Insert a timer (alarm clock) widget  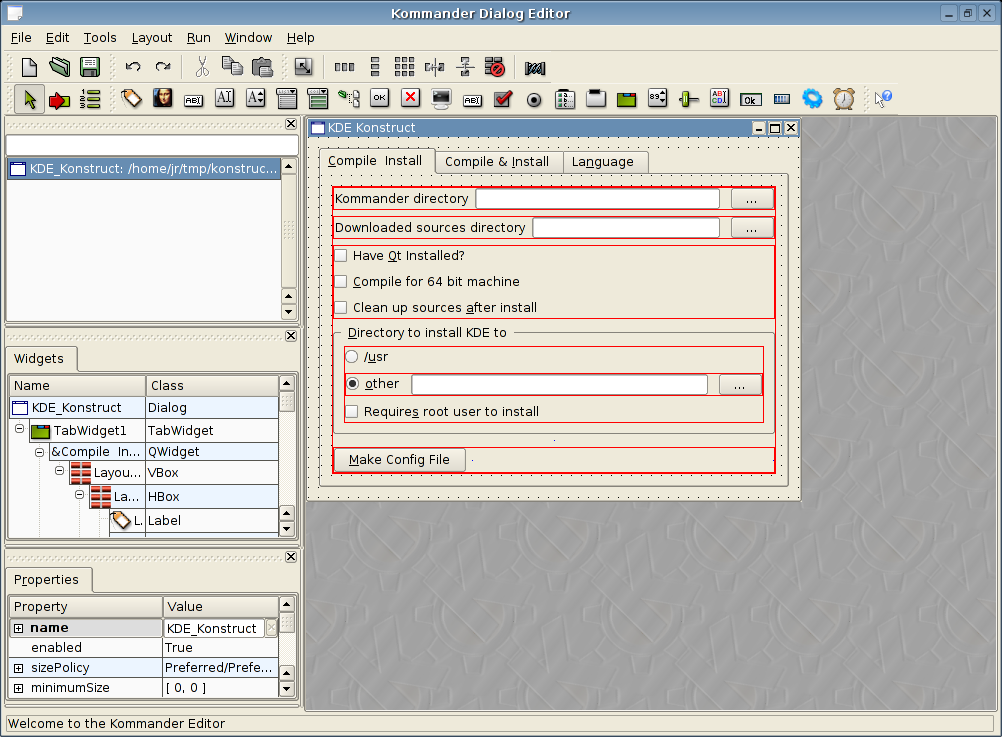844,98
